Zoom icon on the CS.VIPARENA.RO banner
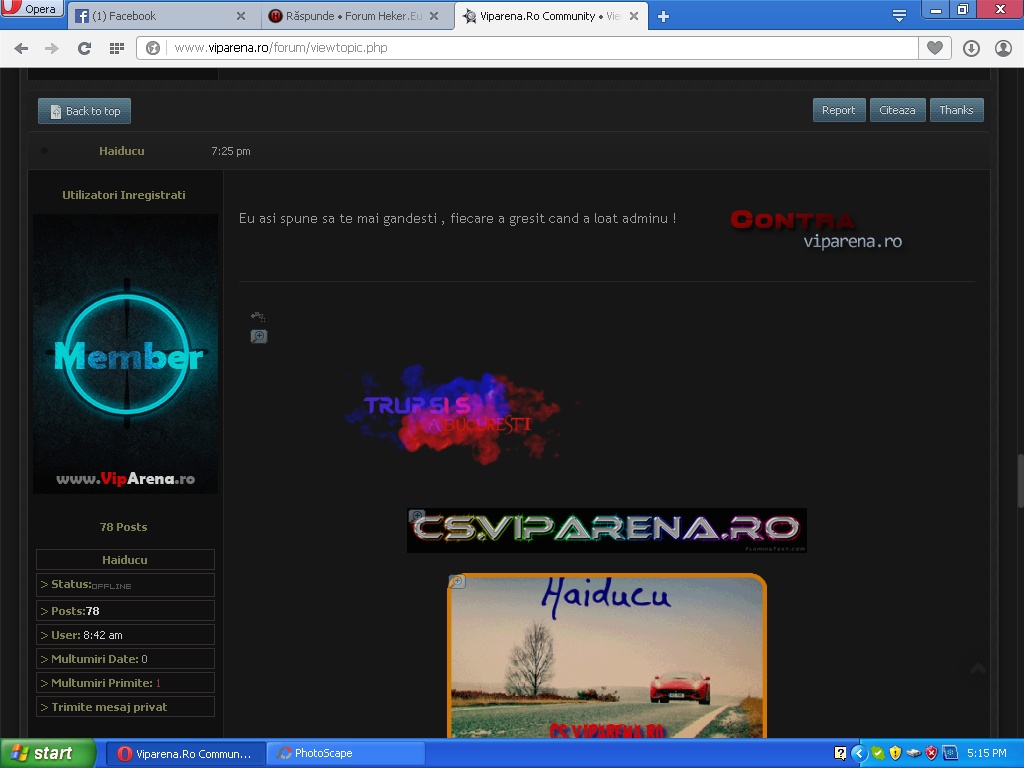Image resolution: width=1024 pixels, height=768 pixels. pos(417,516)
